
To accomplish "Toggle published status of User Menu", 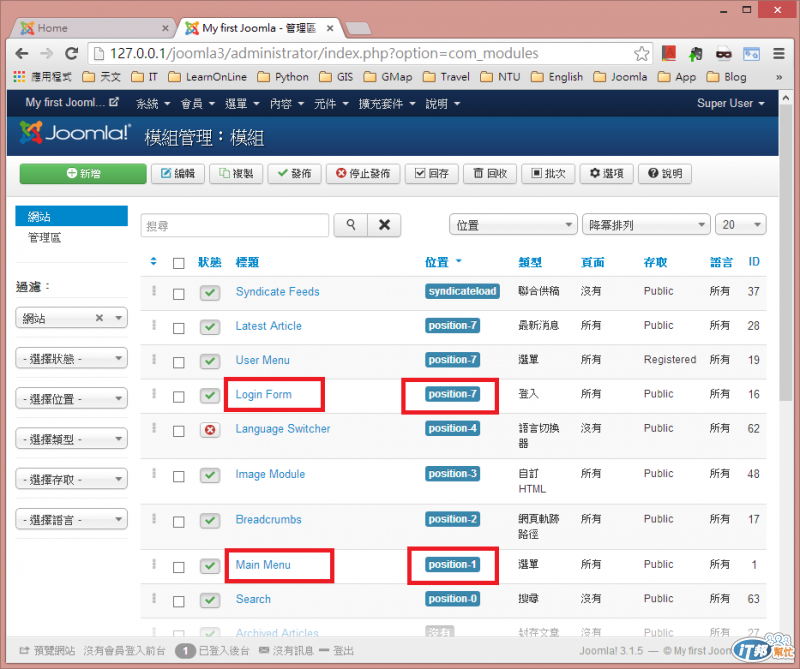I will coord(210,361).
